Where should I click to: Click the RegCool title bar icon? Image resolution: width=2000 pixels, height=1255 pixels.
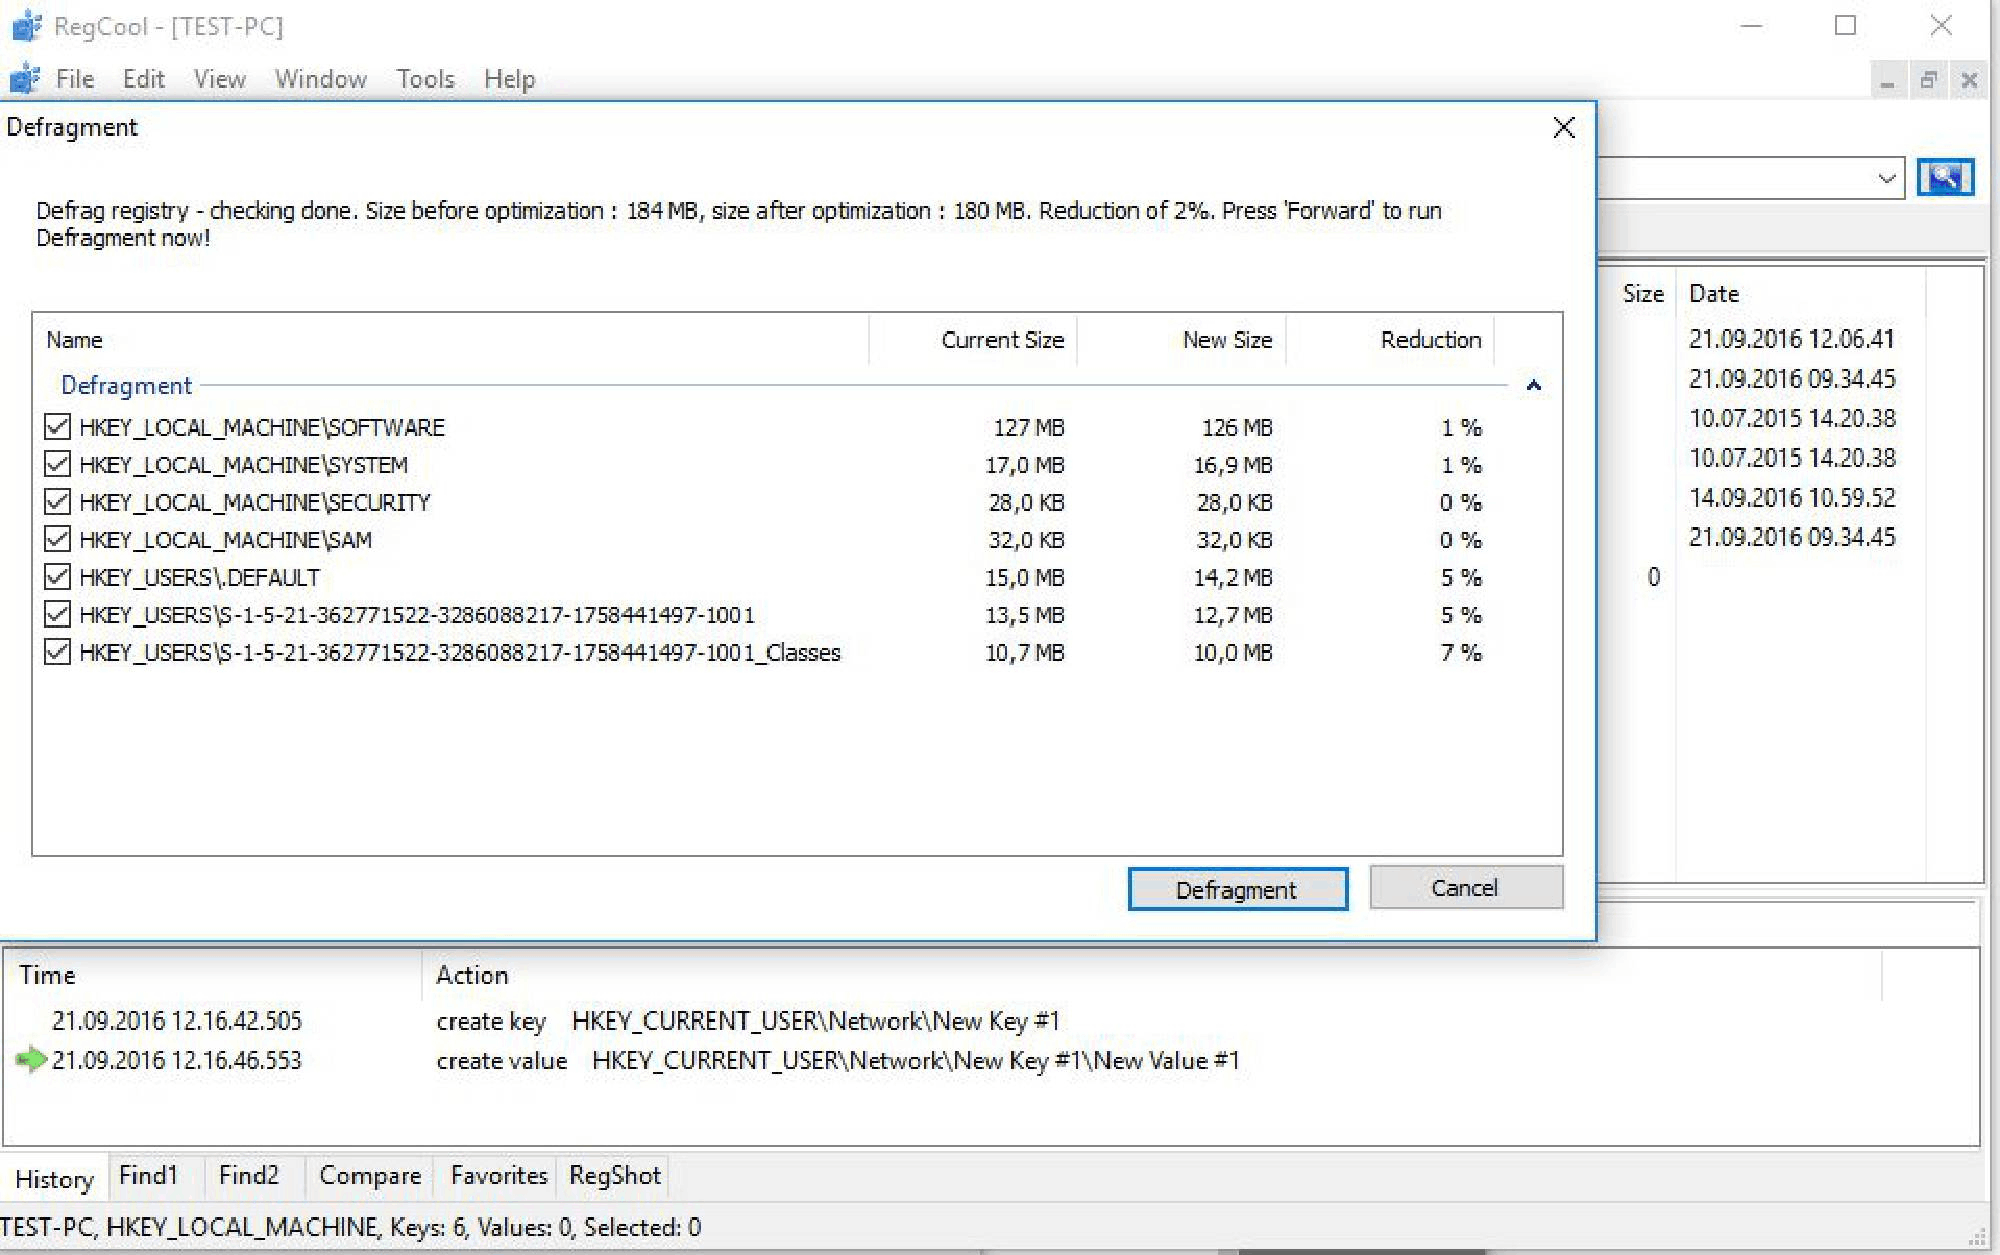click(x=26, y=26)
